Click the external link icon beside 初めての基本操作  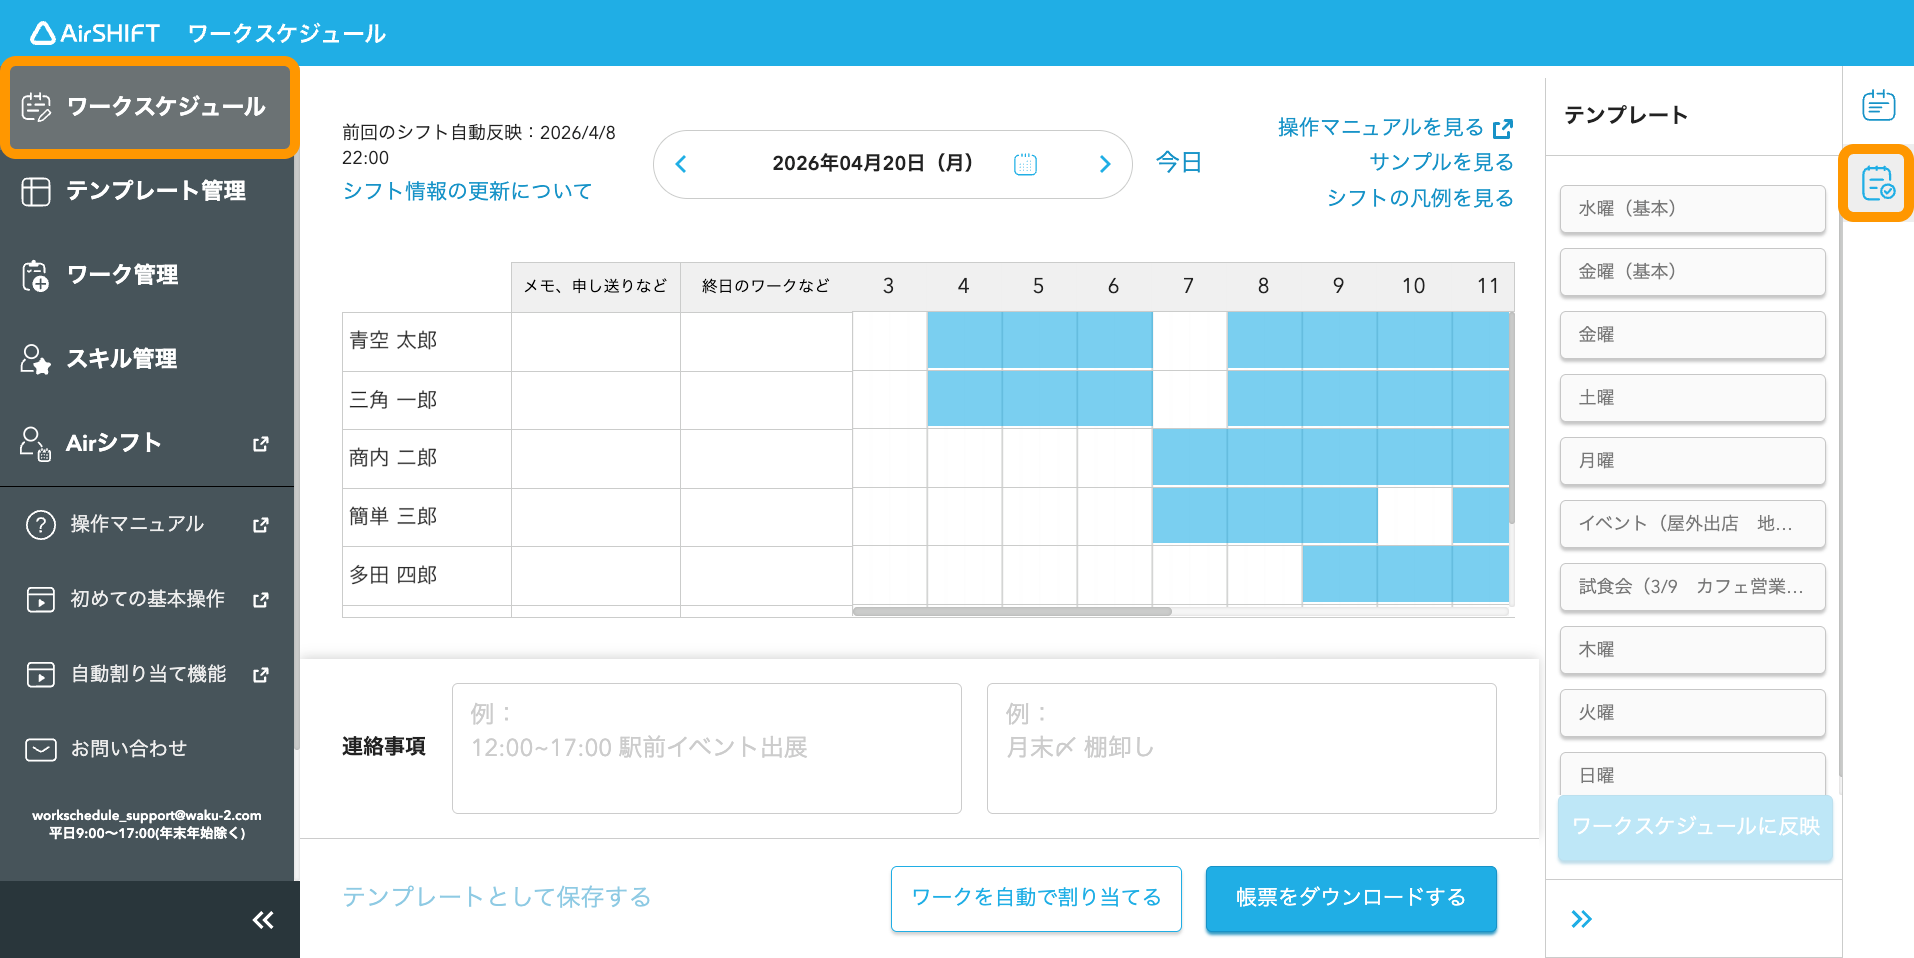click(x=261, y=600)
